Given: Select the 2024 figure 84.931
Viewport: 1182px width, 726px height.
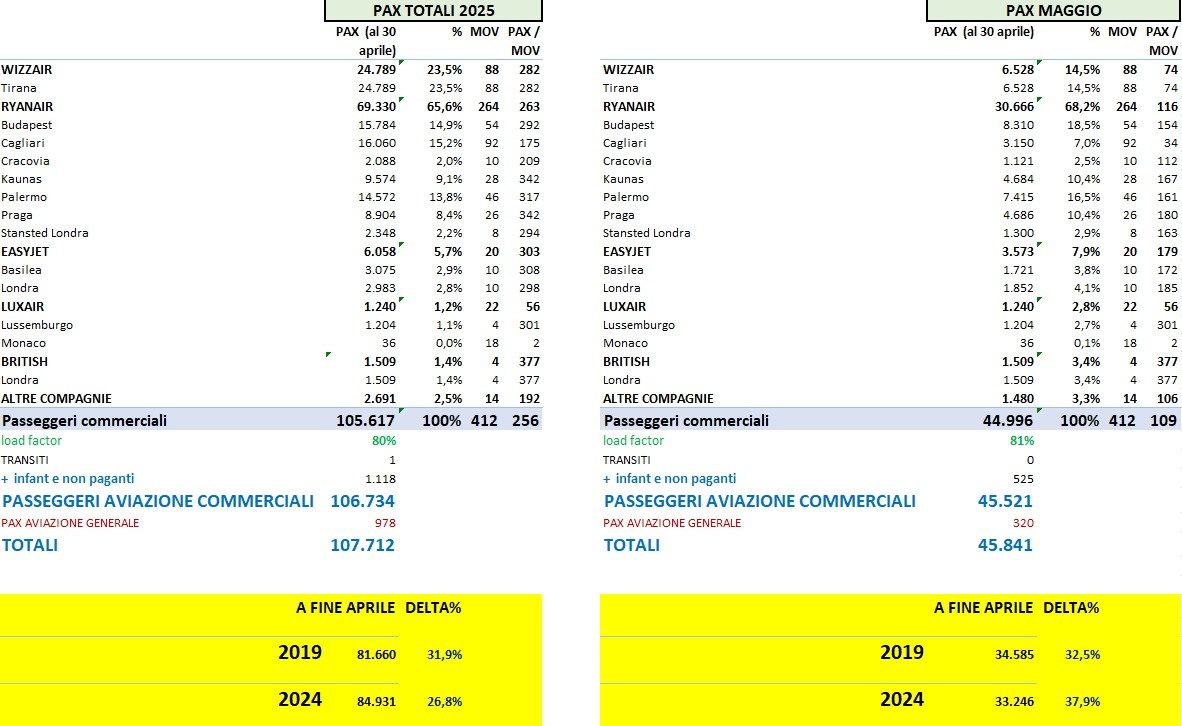Looking at the screenshot, I should pos(376,701).
